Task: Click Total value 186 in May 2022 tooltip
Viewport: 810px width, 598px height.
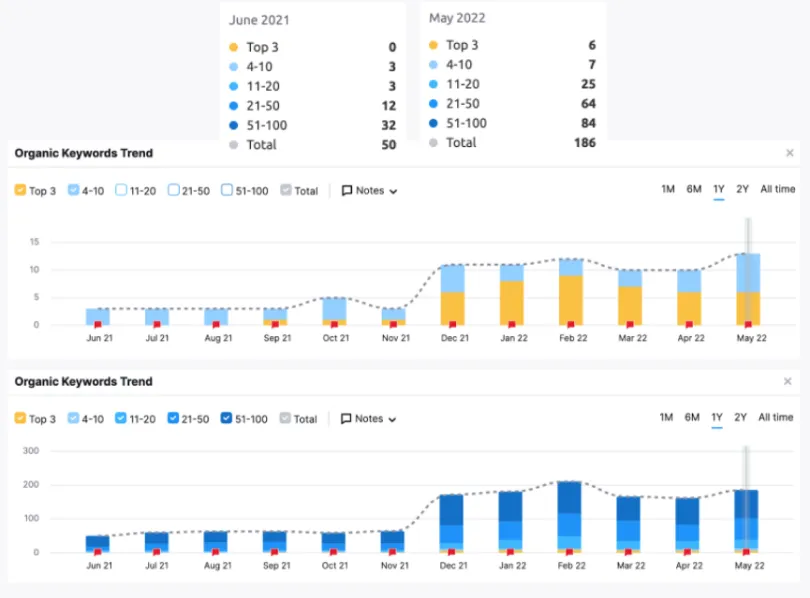Action: pos(585,143)
